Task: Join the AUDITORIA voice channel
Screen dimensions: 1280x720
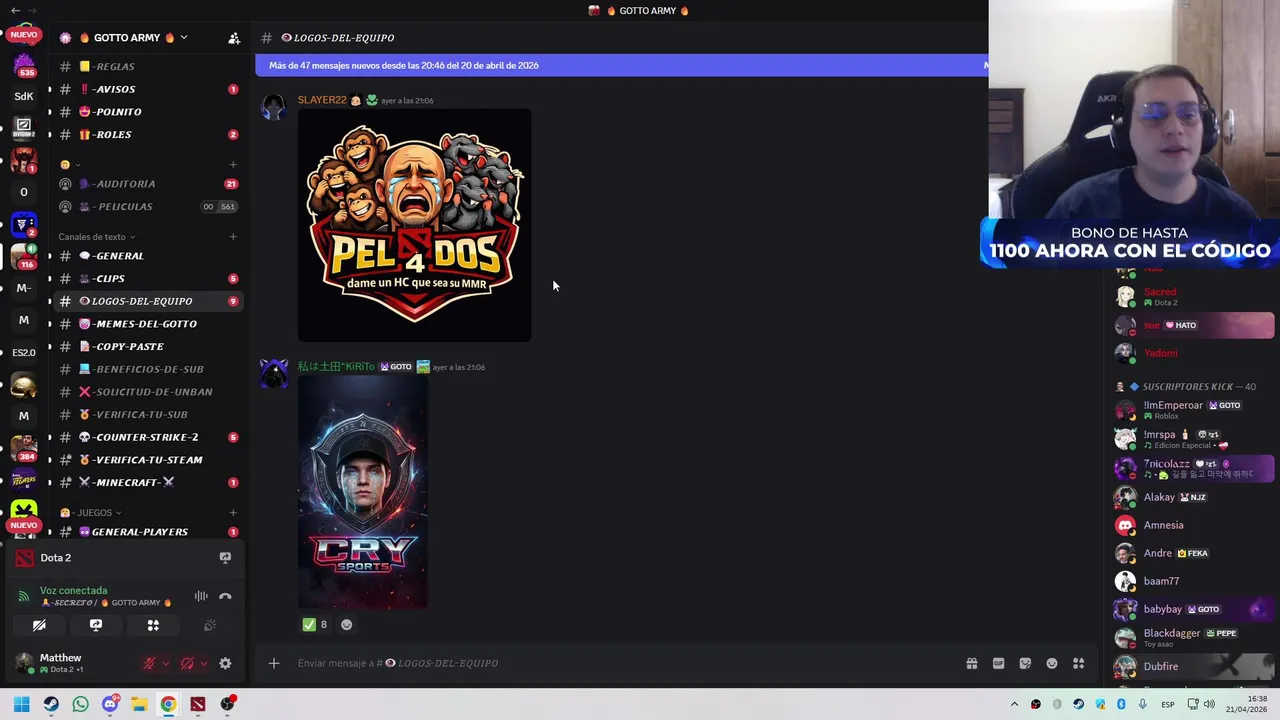Action: click(148, 184)
